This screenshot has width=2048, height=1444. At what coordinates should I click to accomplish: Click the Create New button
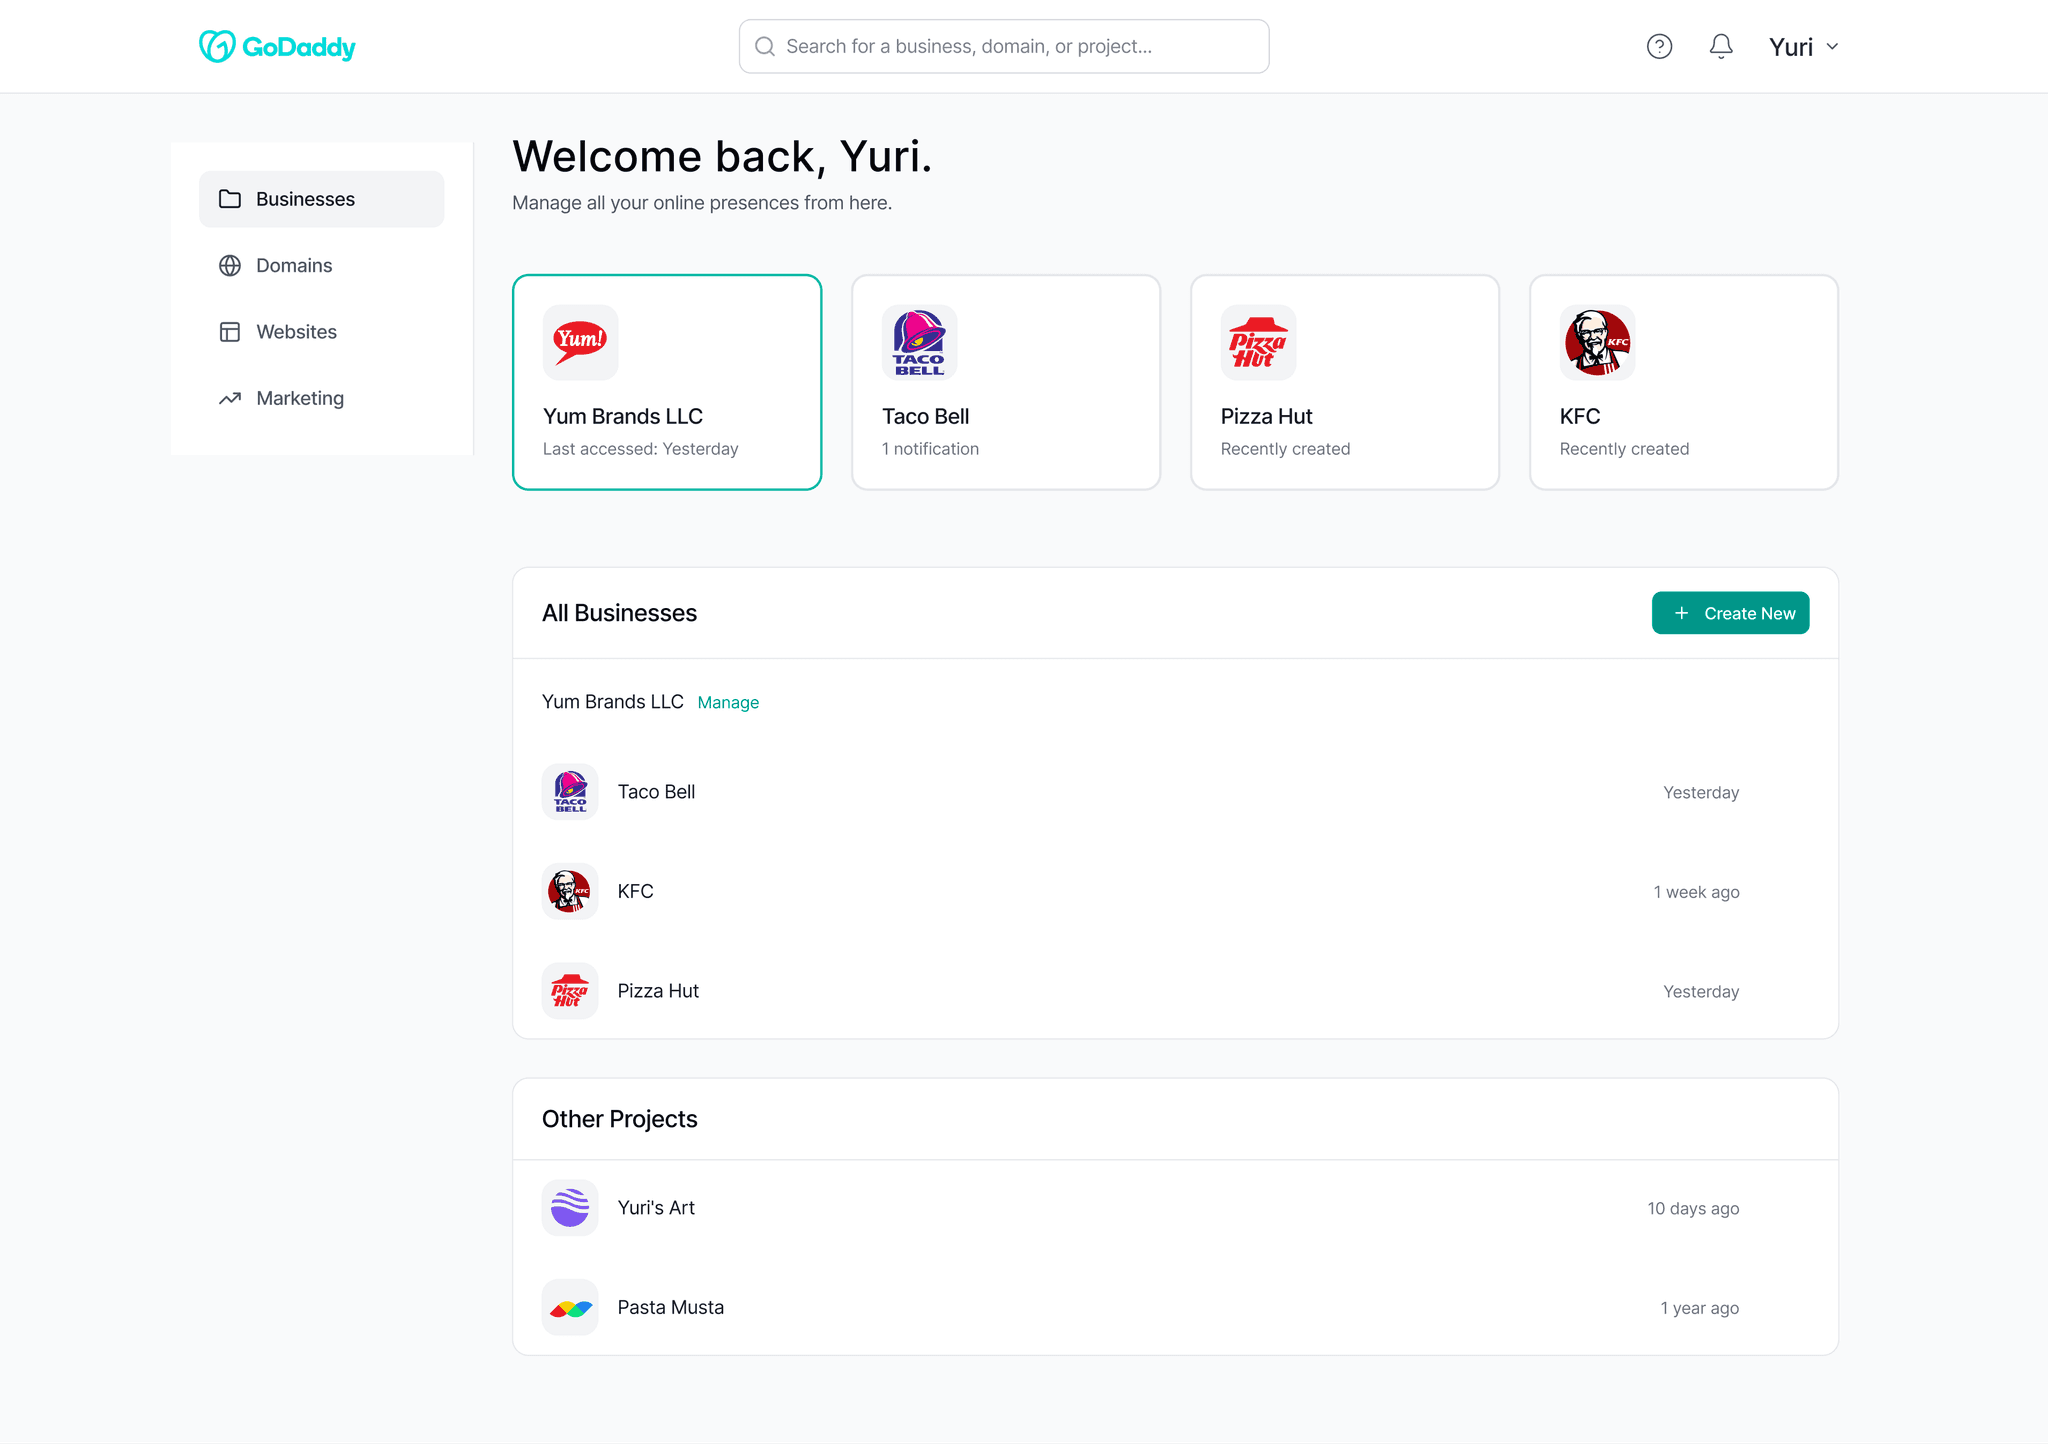1730,613
